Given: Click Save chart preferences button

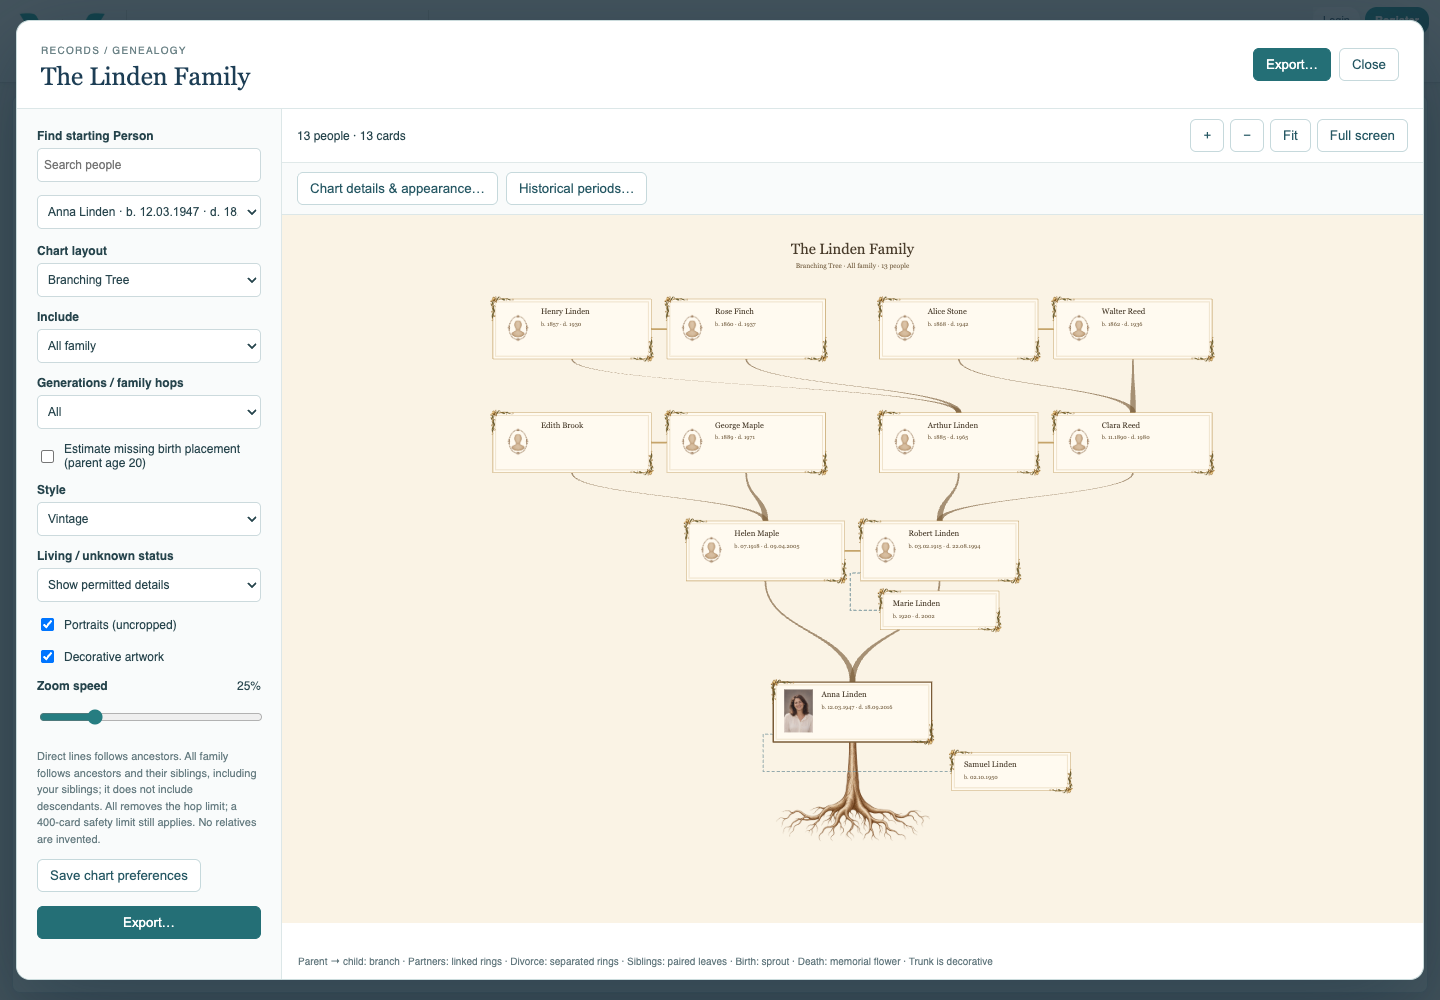Looking at the screenshot, I should [x=119, y=876].
